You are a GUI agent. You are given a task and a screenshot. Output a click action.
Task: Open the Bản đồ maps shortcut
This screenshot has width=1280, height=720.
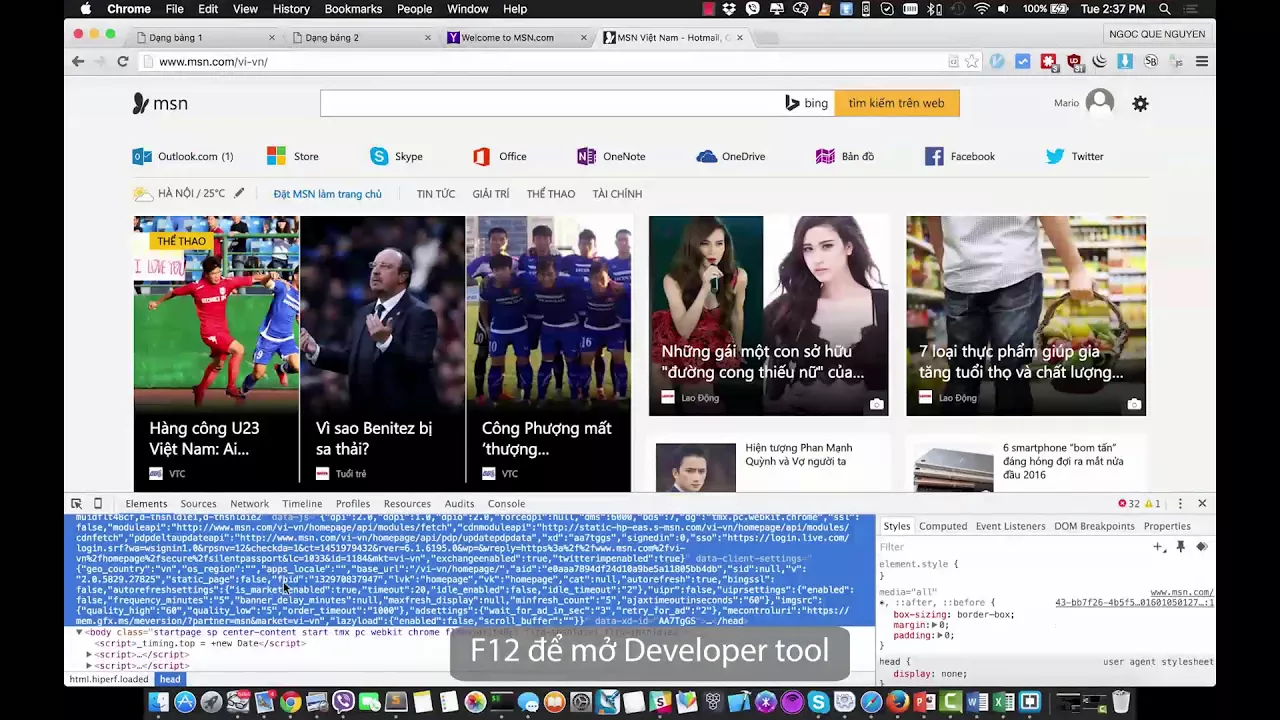[845, 156]
